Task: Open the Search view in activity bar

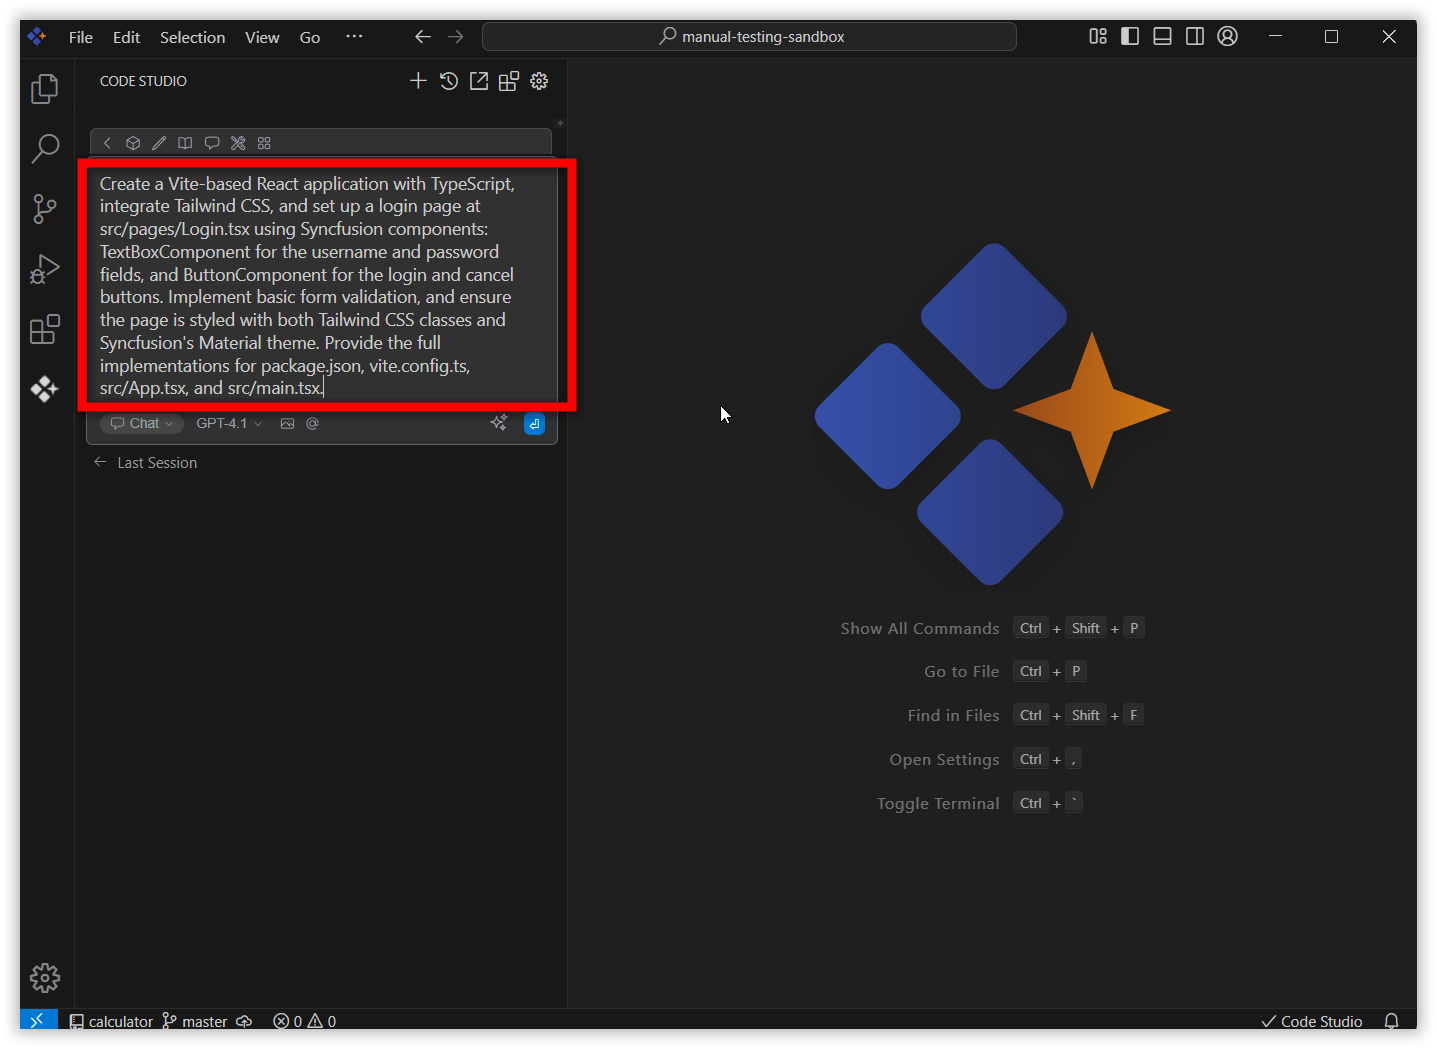Action: (x=45, y=149)
